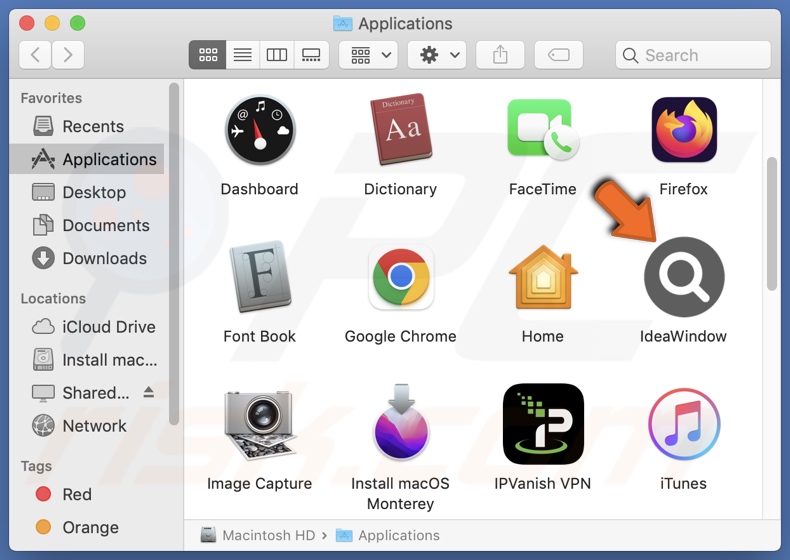Open the Dashboard app icon
Image resolution: width=790 pixels, height=560 pixels.
coord(260,130)
